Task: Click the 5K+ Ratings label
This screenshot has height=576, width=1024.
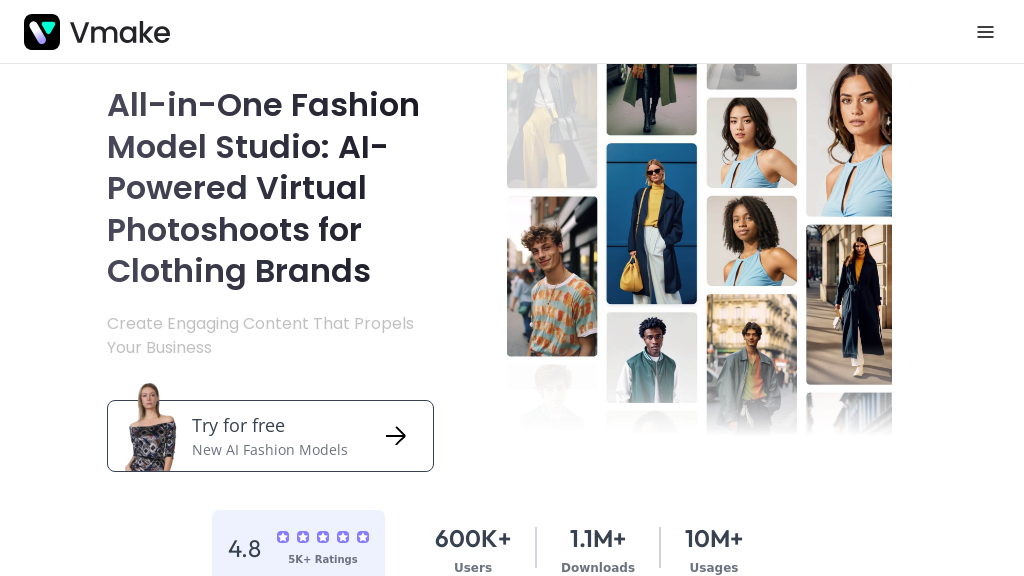Action: [323, 559]
